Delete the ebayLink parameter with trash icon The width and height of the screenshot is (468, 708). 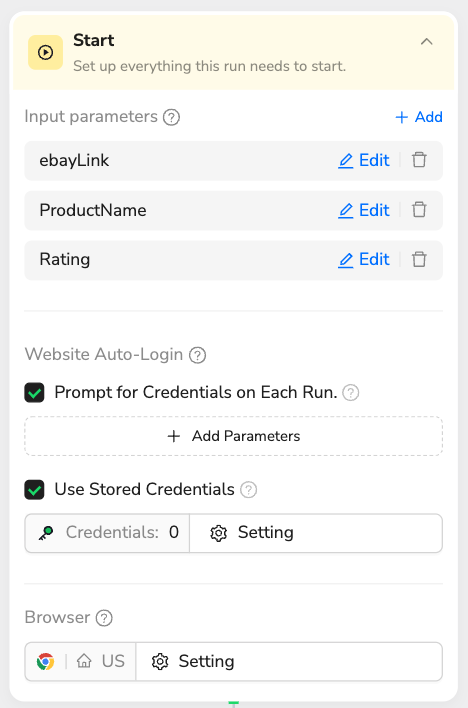click(x=419, y=160)
